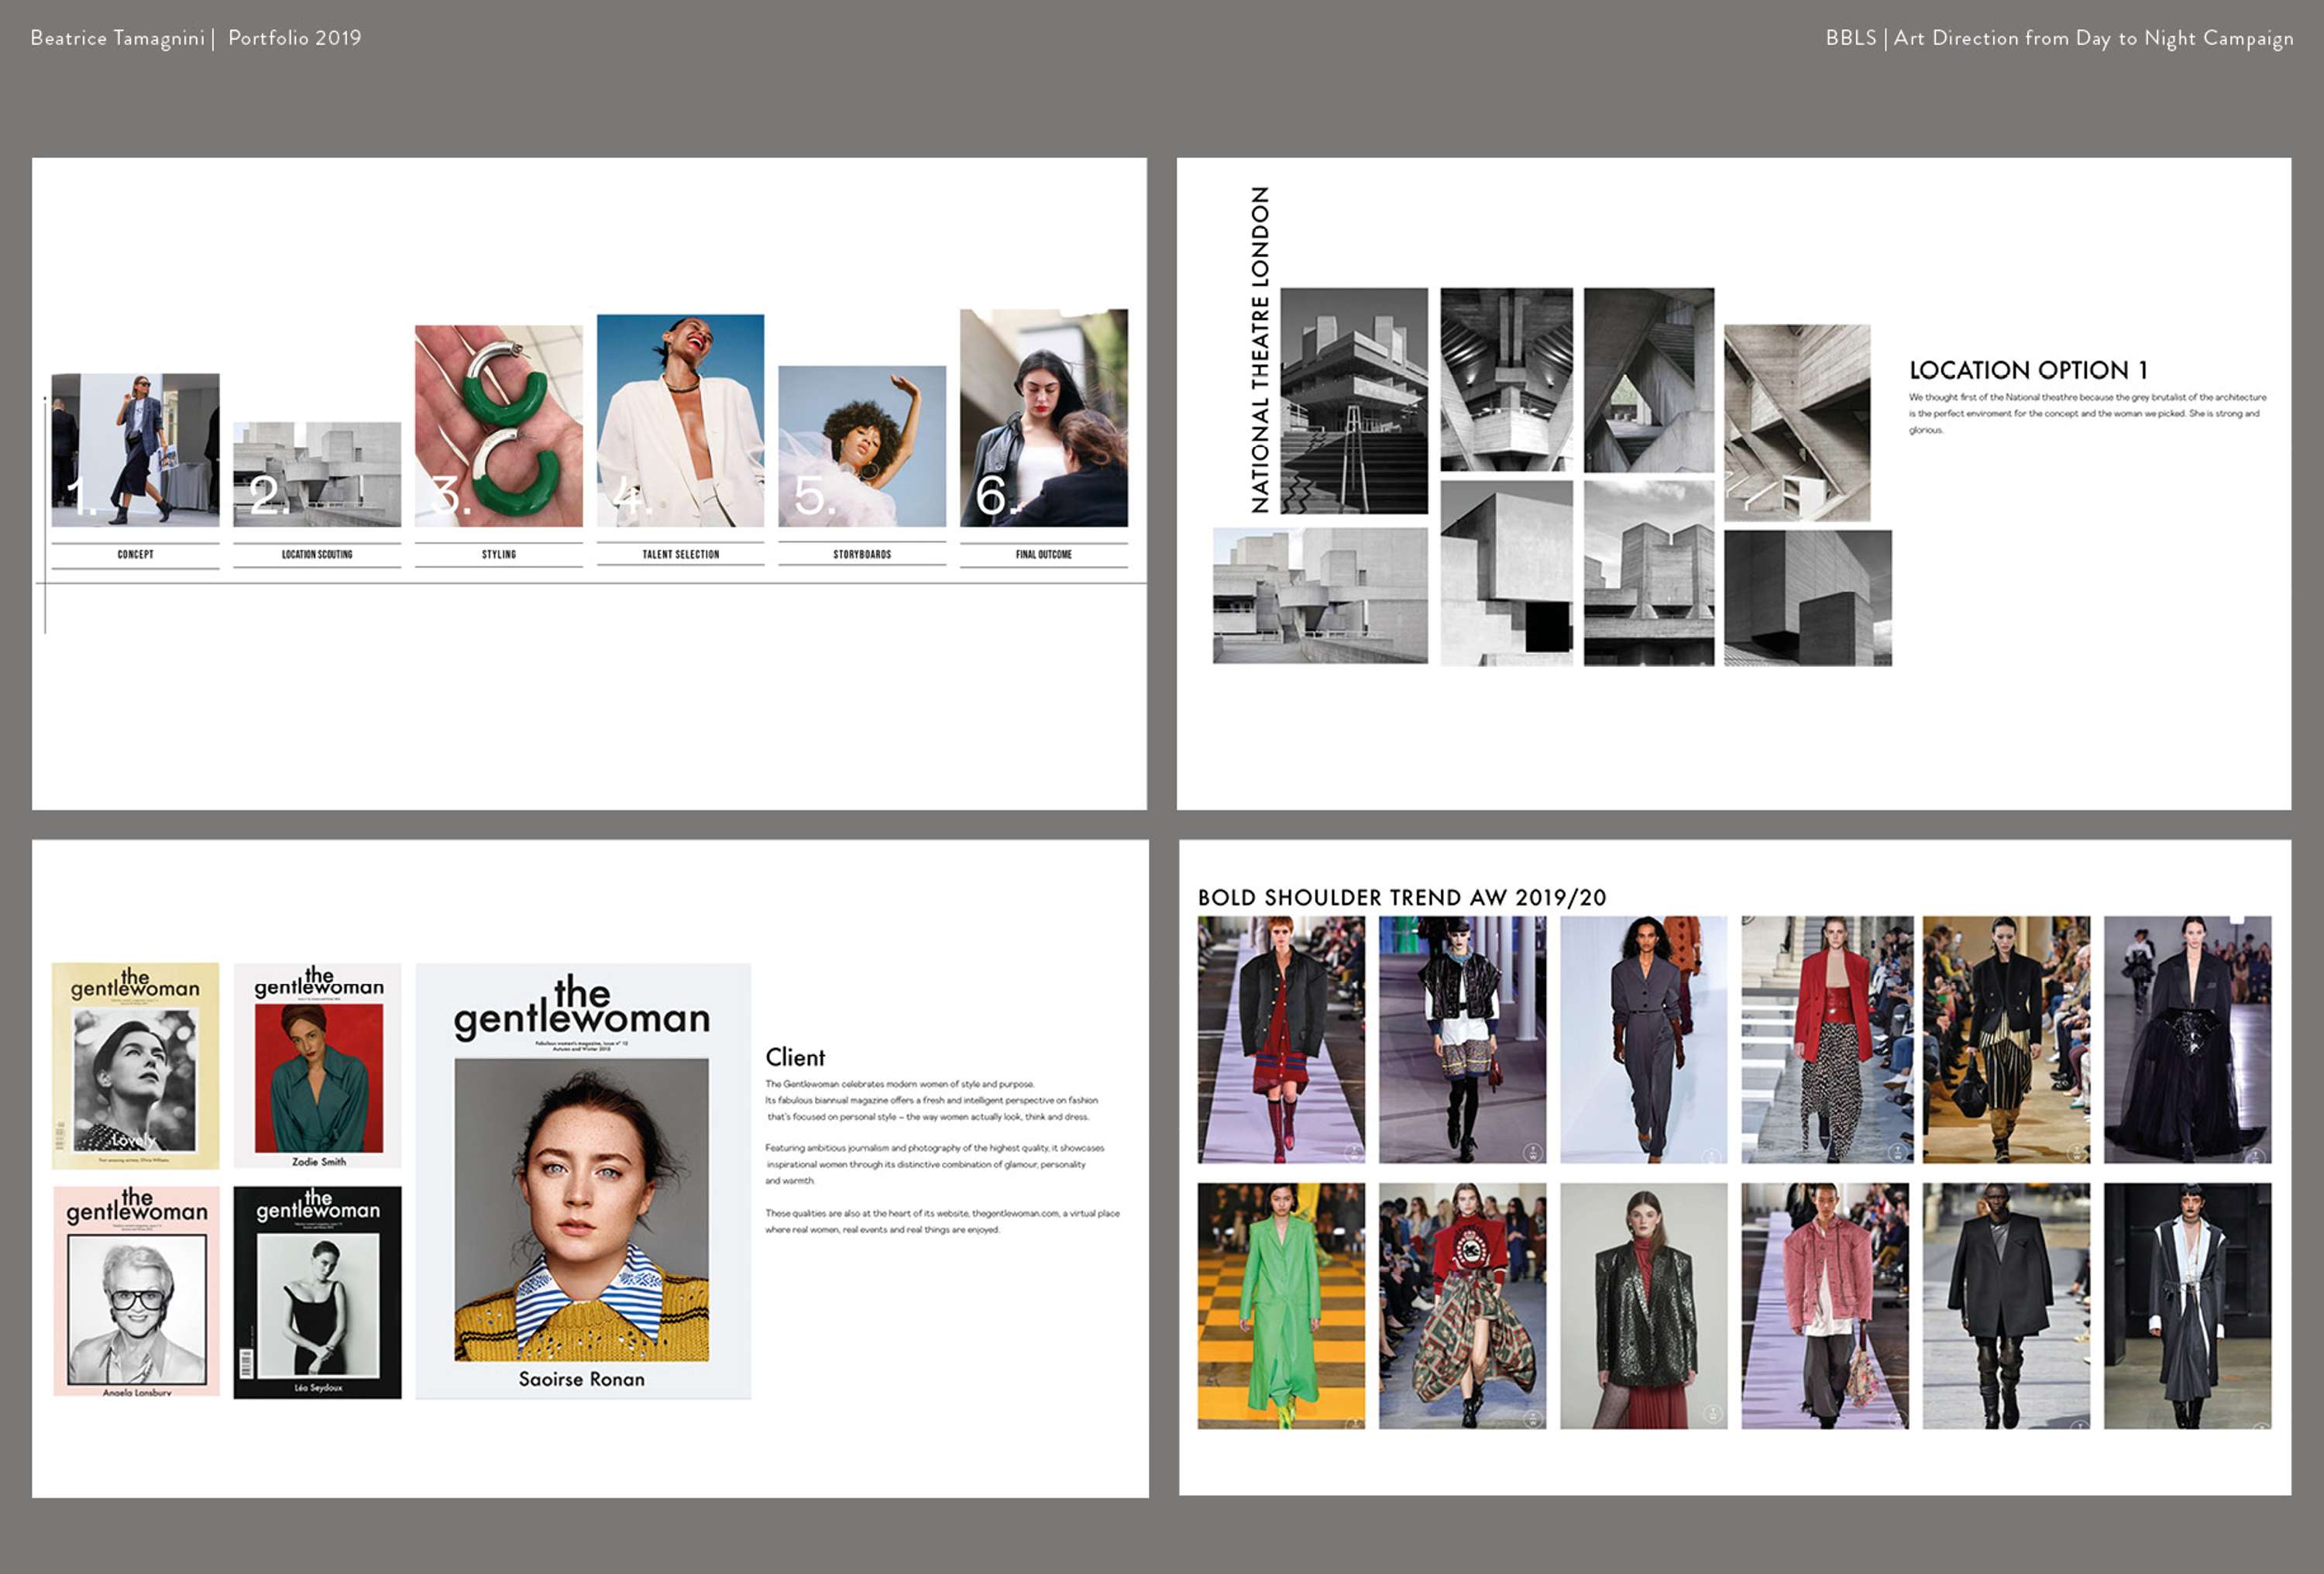Click the 'Portfolio 2019' header text
Image resolution: width=2324 pixels, height=1574 pixels.
click(x=295, y=38)
